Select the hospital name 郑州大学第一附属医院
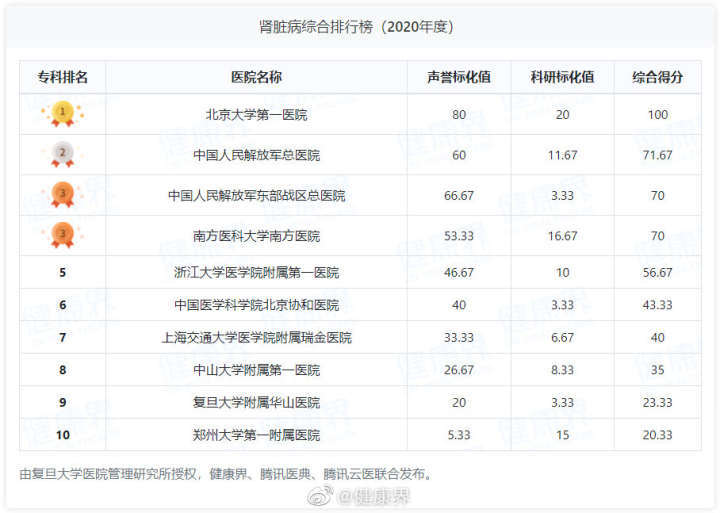 pyautogui.click(x=256, y=435)
